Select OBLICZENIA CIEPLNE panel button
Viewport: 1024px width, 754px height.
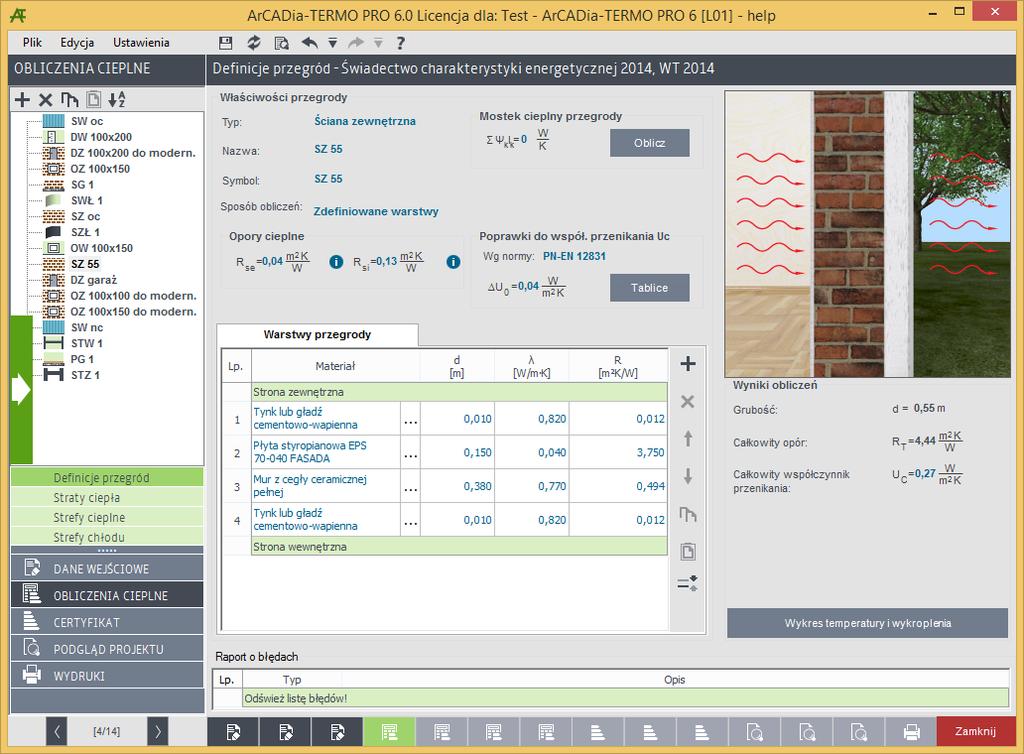coord(107,595)
